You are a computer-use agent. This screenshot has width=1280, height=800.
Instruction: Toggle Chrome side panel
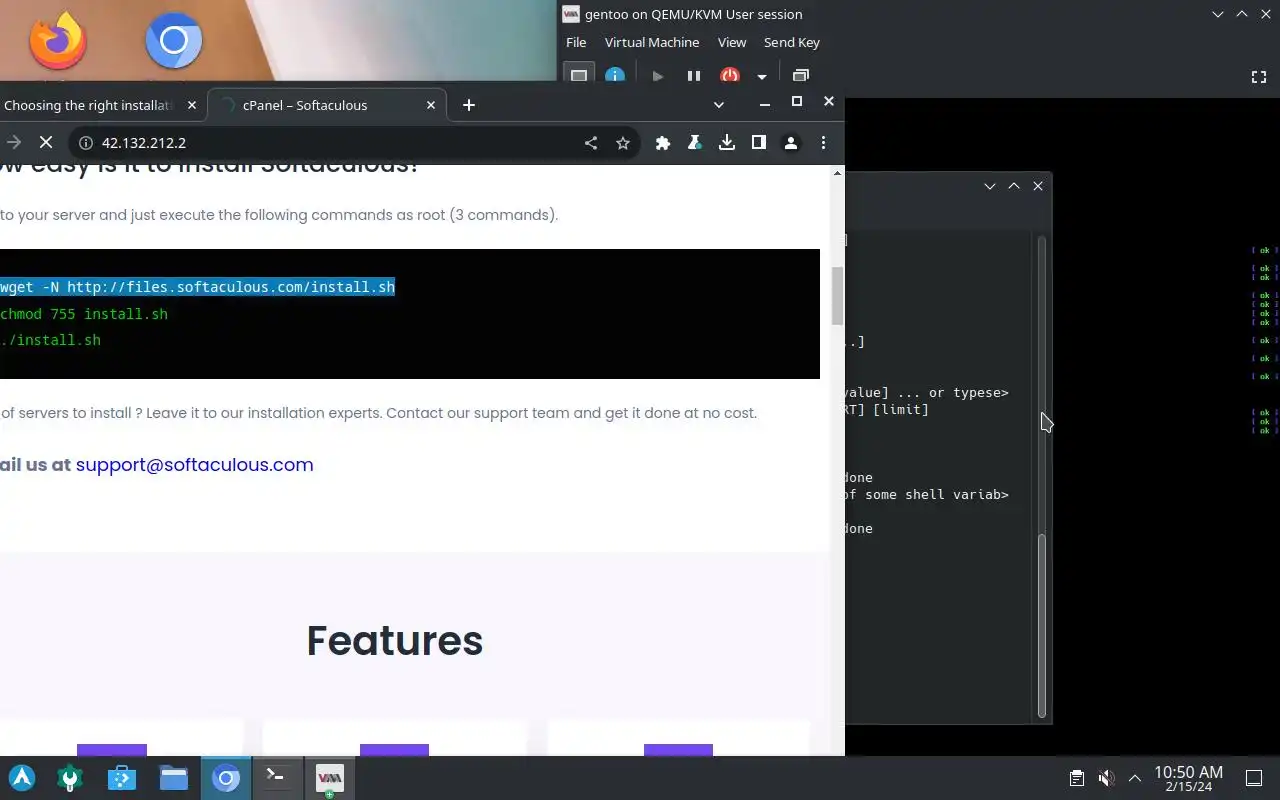click(x=759, y=143)
